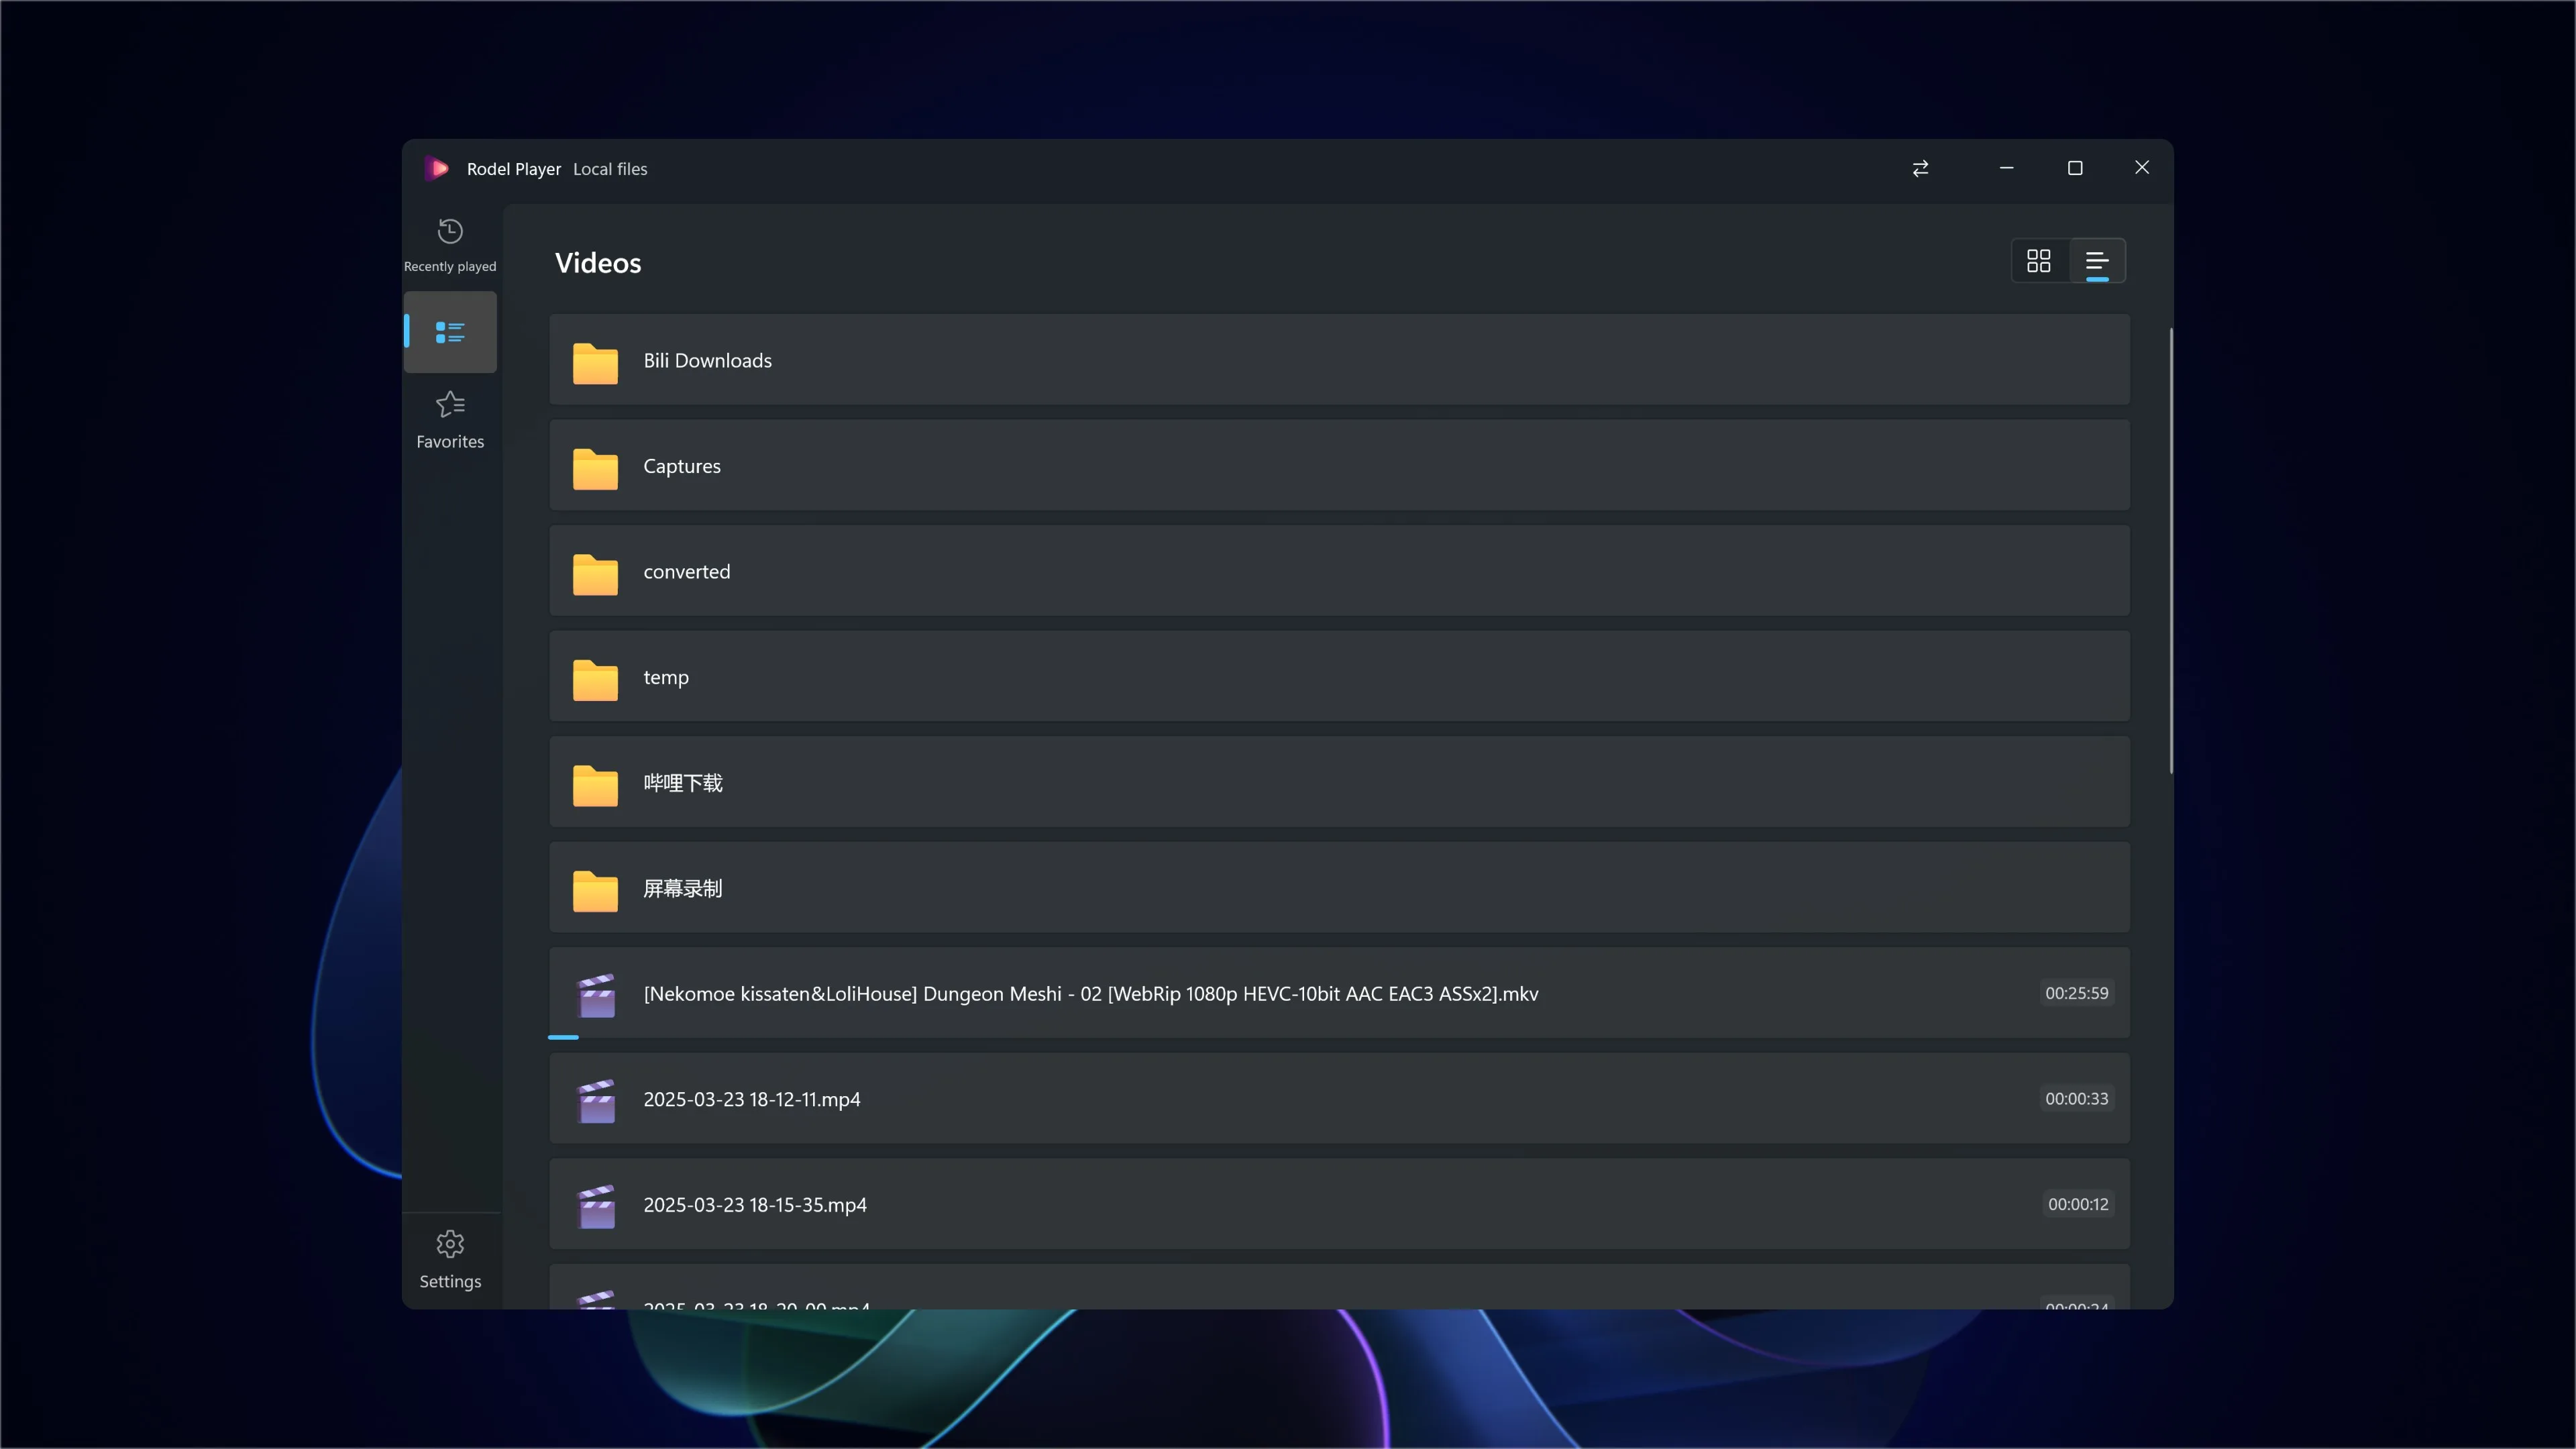2576x1449 pixels.
Task: Open Favorites in the sidebar
Action: click(x=450, y=420)
